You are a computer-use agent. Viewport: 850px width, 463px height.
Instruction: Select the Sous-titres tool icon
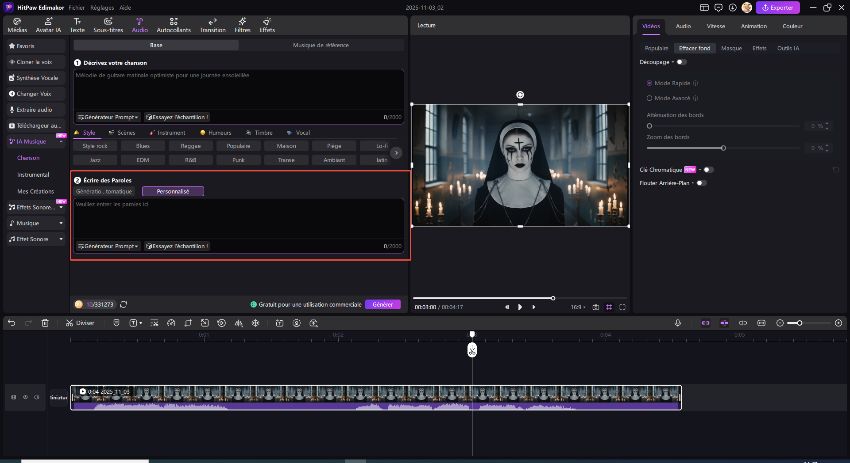point(109,23)
